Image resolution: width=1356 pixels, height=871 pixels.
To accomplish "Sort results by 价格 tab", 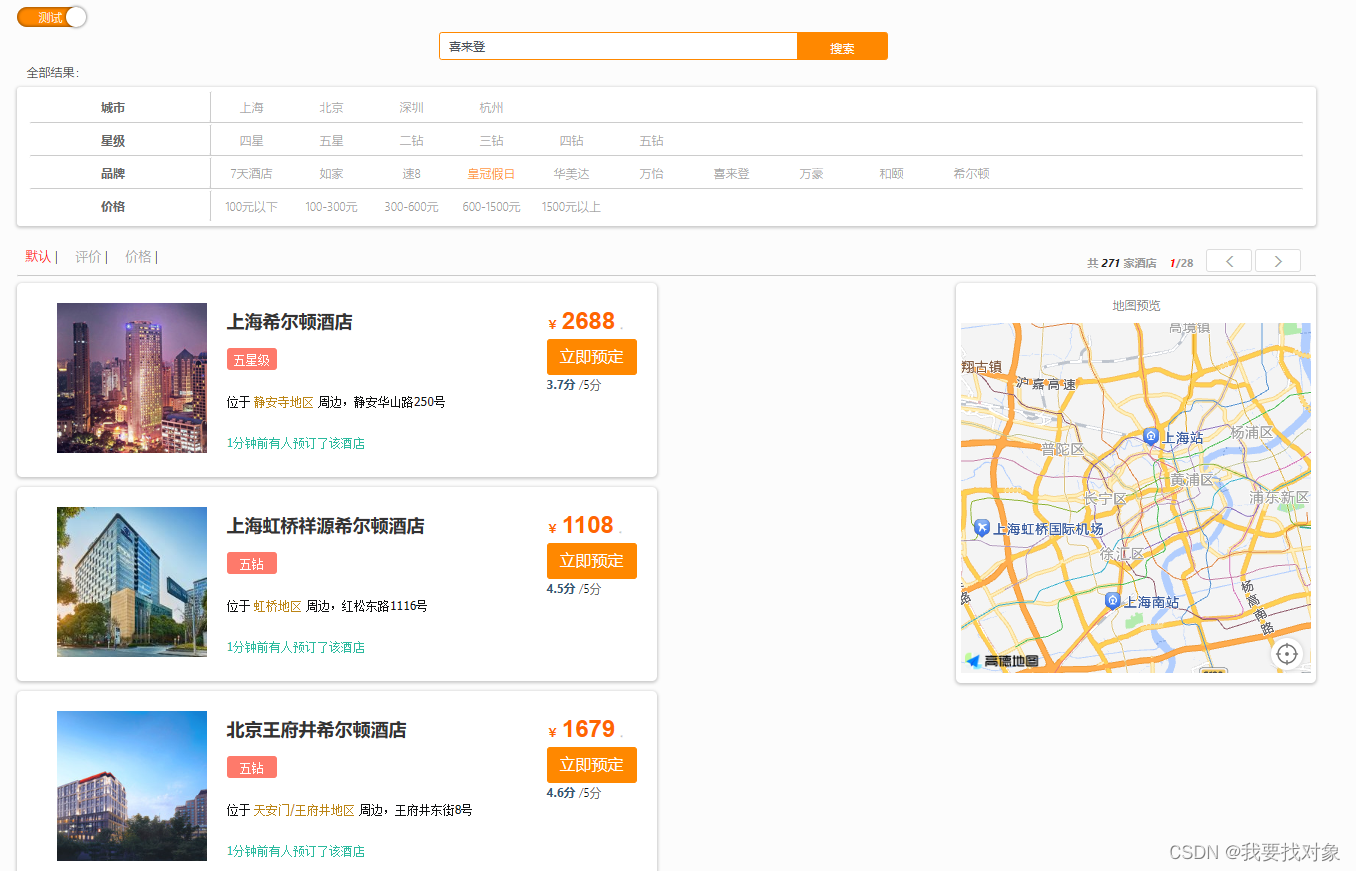I will click(x=138, y=257).
